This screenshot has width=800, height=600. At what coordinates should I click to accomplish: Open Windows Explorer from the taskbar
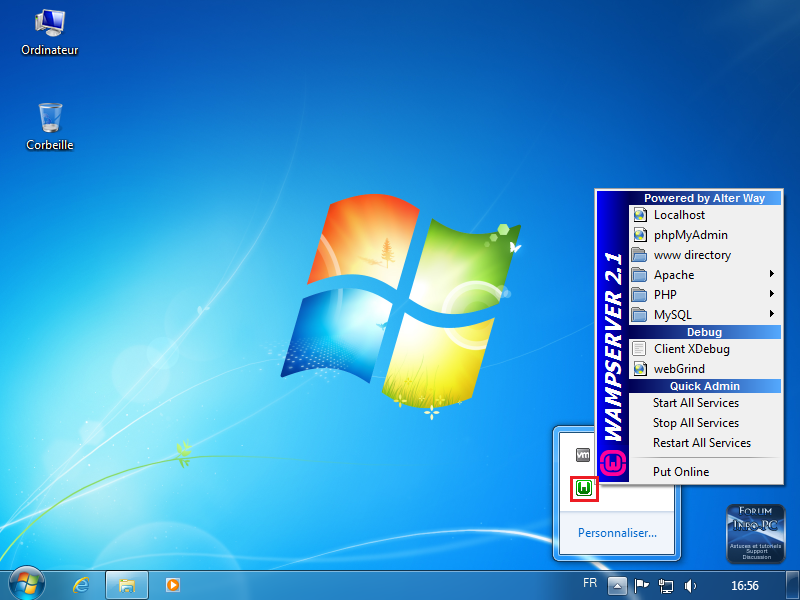(x=127, y=585)
